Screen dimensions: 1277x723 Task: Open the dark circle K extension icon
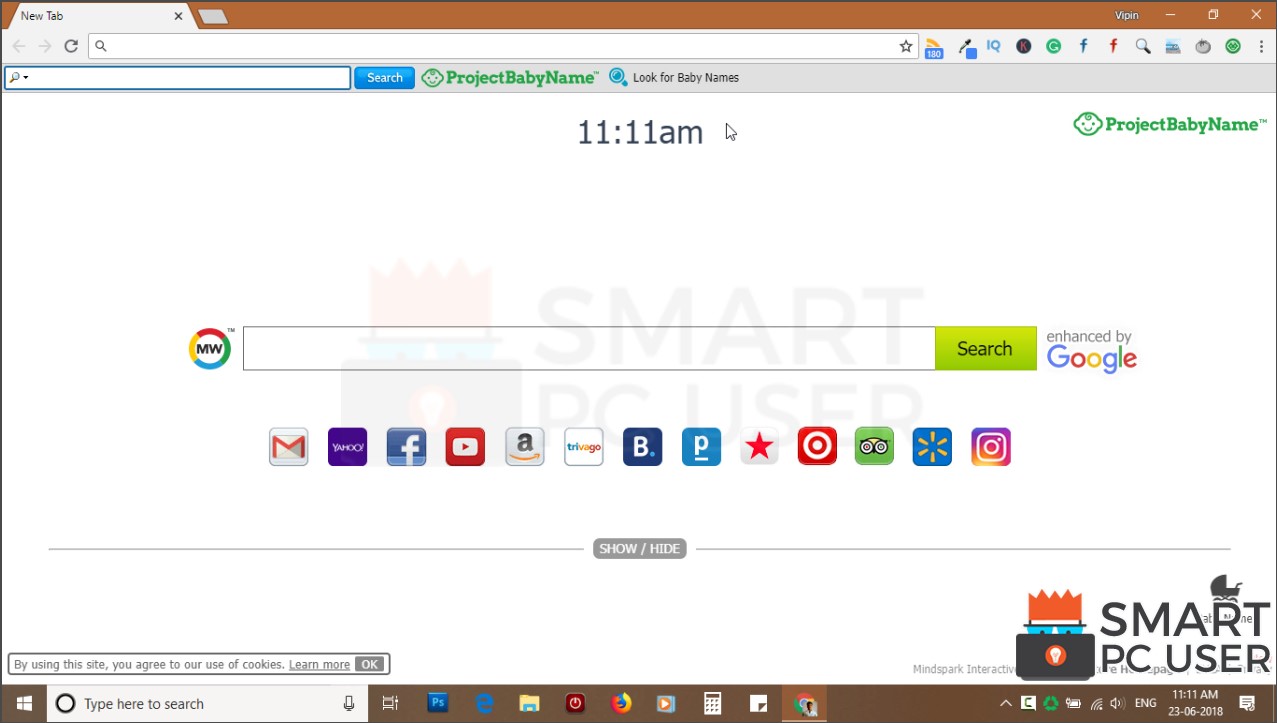click(1023, 46)
